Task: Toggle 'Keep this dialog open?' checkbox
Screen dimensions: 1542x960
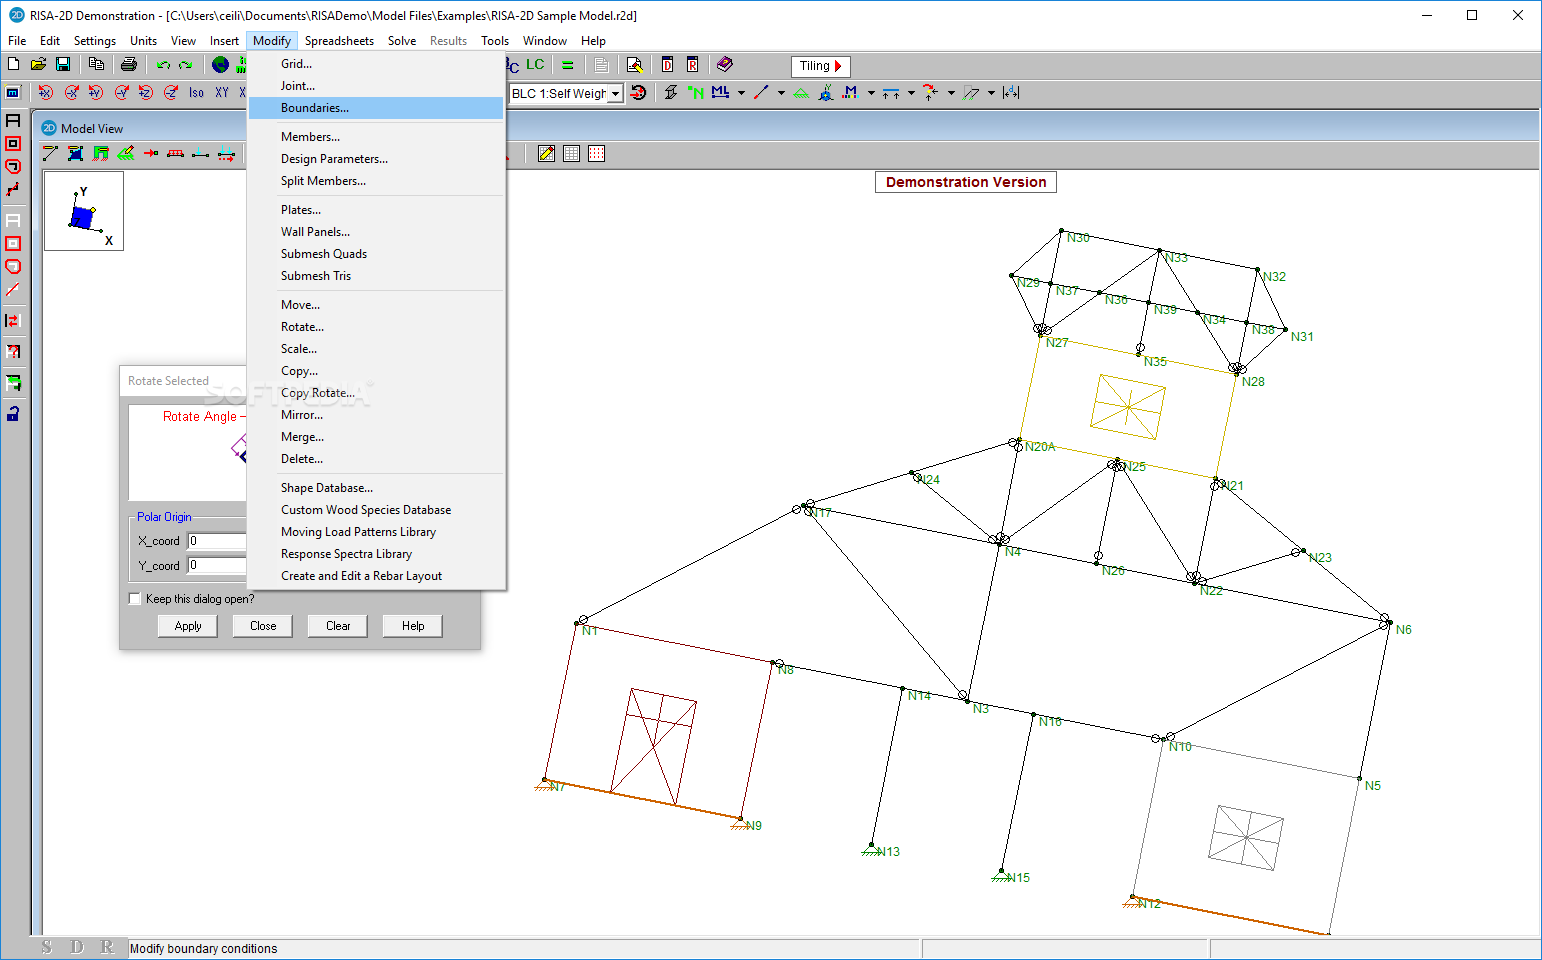Action: pyautogui.click(x=135, y=599)
